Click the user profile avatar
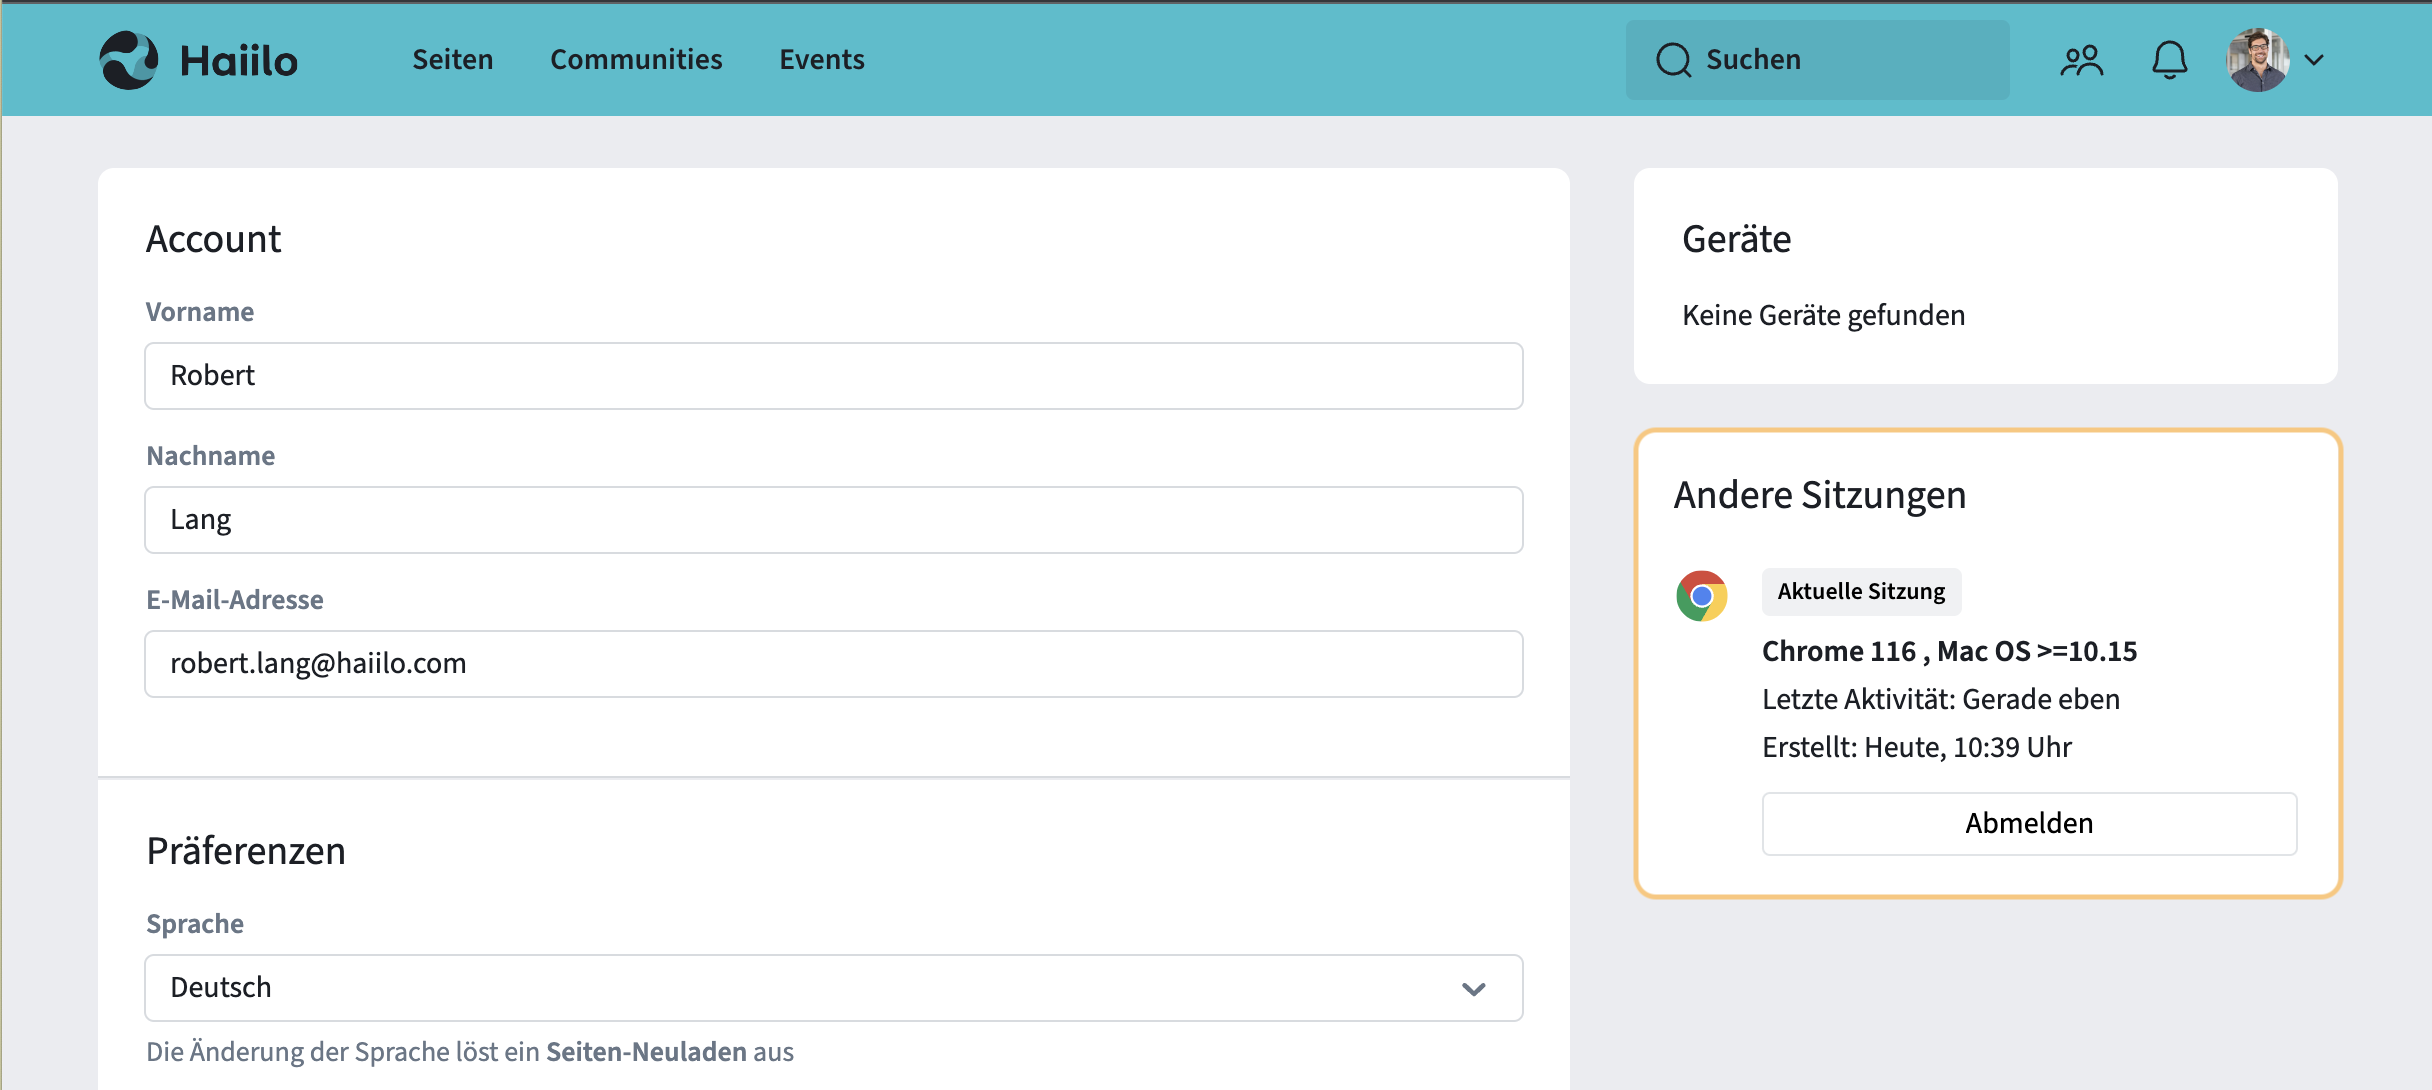Image resolution: width=2432 pixels, height=1090 pixels. pyautogui.click(x=2257, y=60)
